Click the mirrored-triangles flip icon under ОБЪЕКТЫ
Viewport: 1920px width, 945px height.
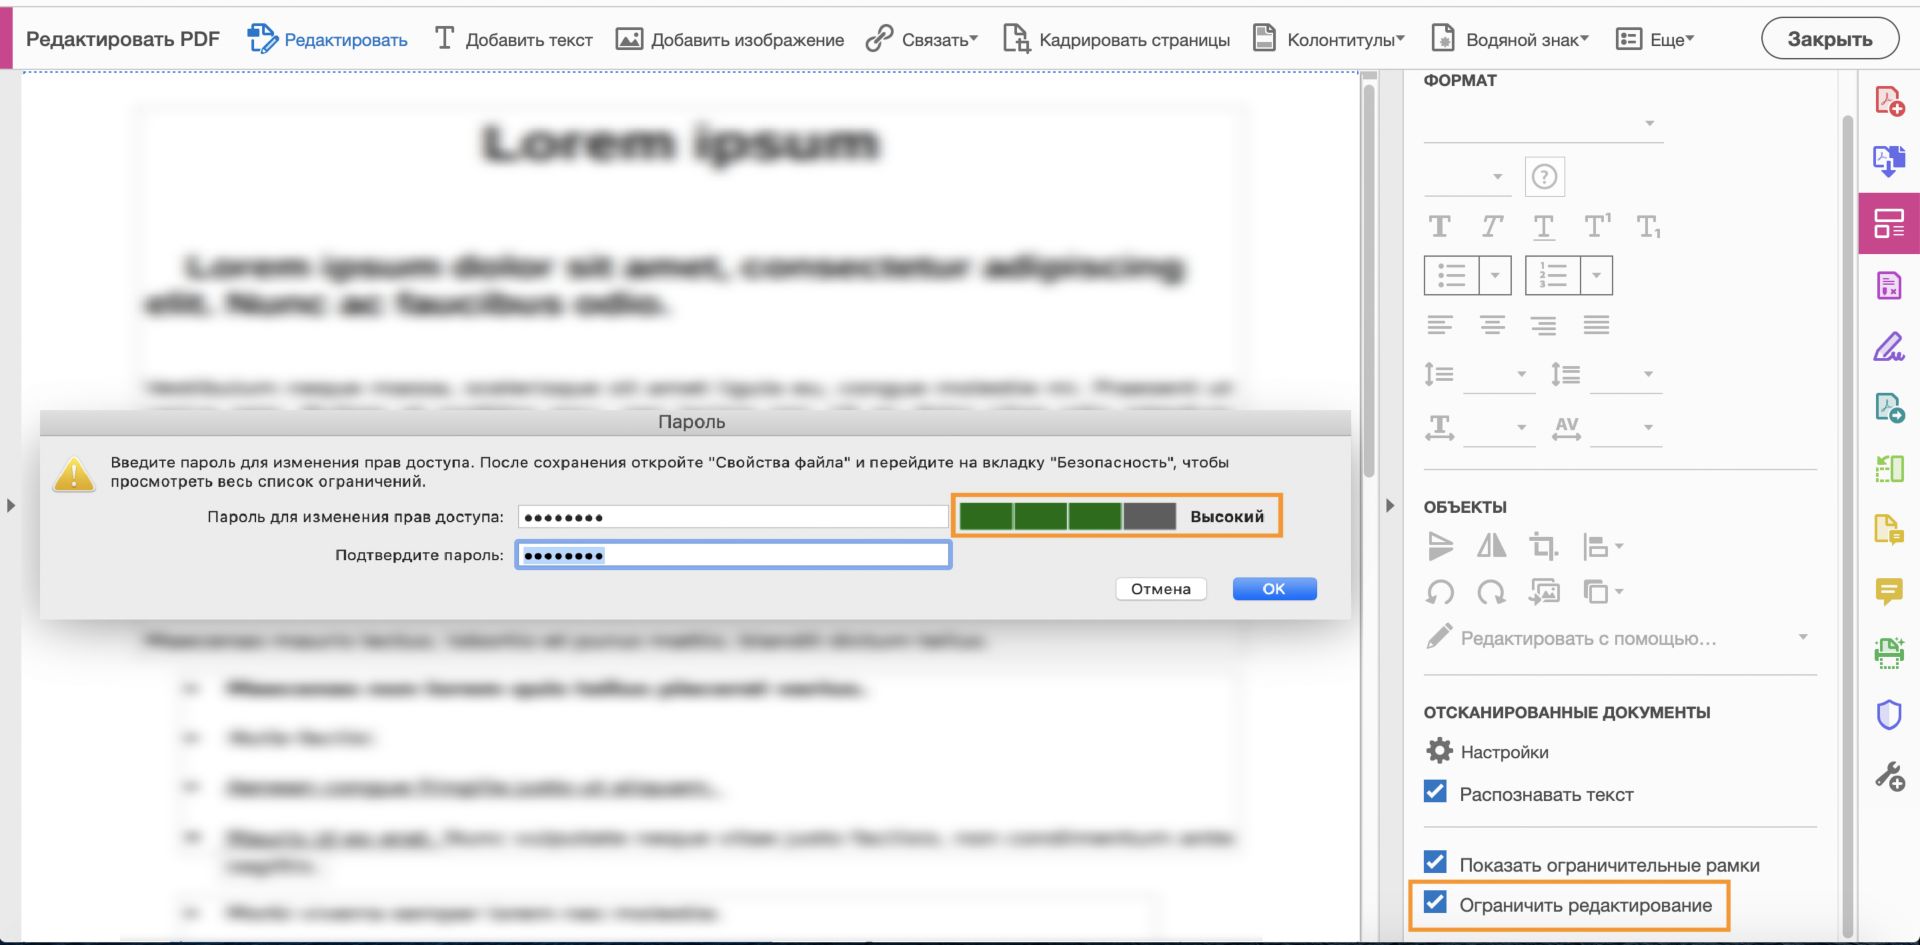click(1491, 546)
